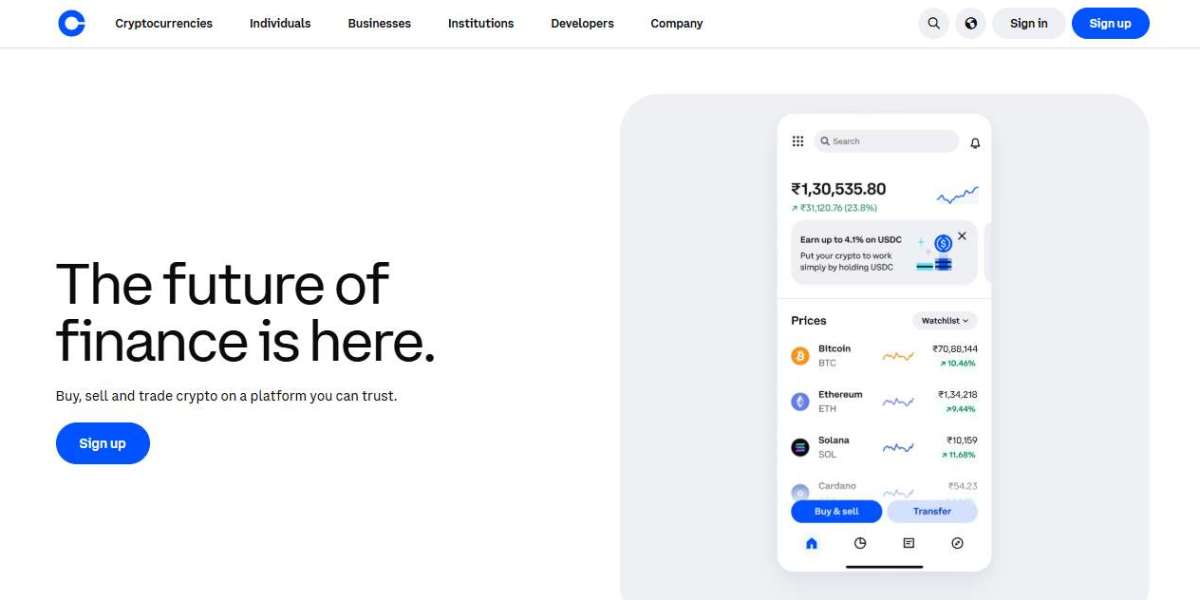Click the Search field in phone mockup
Viewport: 1200px width, 600px height.
pyautogui.click(x=886, y=142)
